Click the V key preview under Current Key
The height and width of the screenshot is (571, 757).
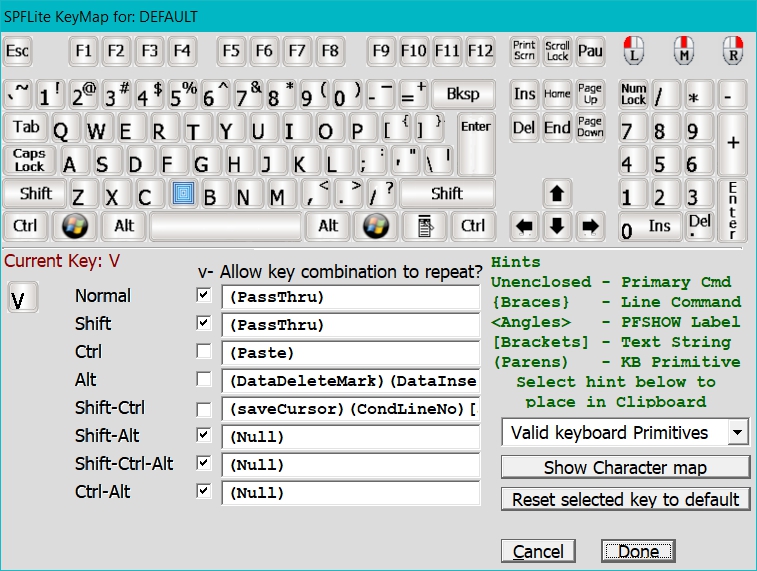click(22, 297)
